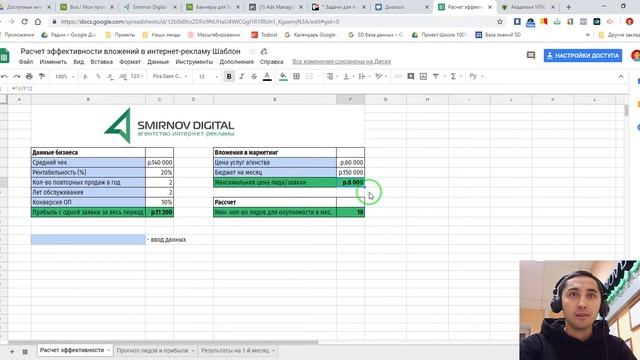Increase decimal places with the .00 button
This screenshot has height=360, width=640.
(x=123, y=76)
